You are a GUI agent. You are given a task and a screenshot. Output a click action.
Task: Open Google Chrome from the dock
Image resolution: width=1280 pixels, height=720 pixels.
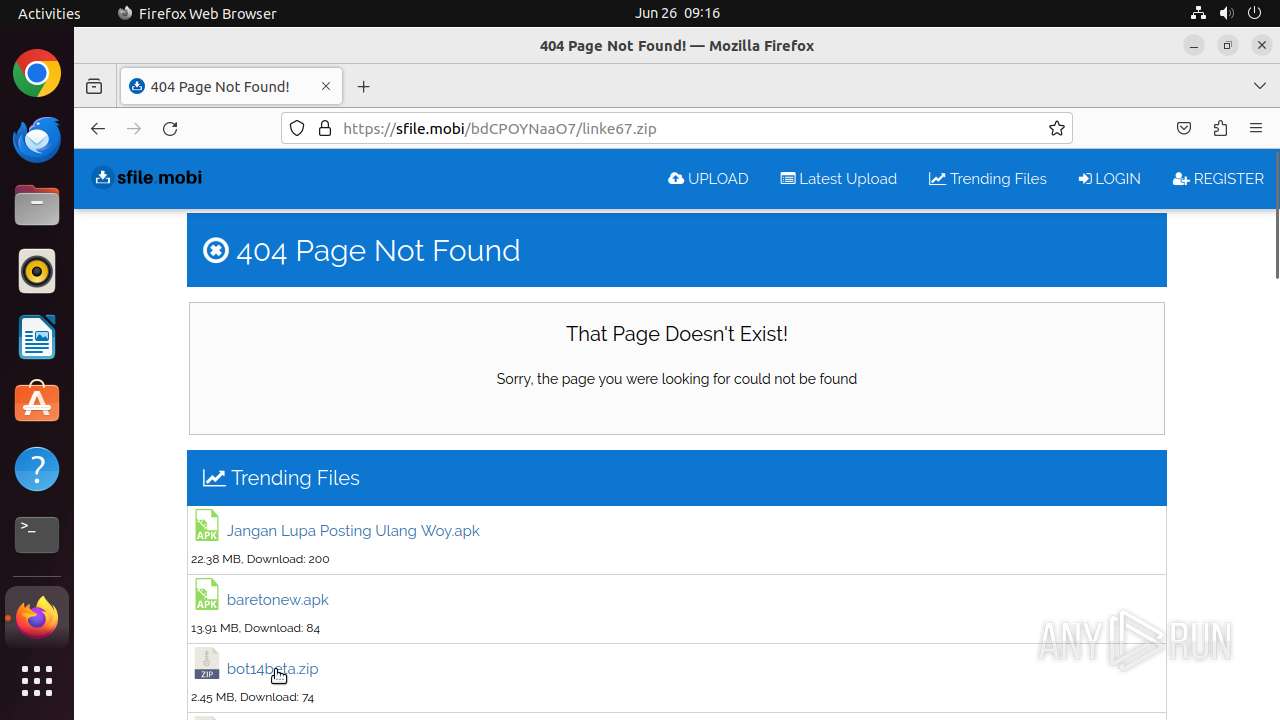coord(37,74)
